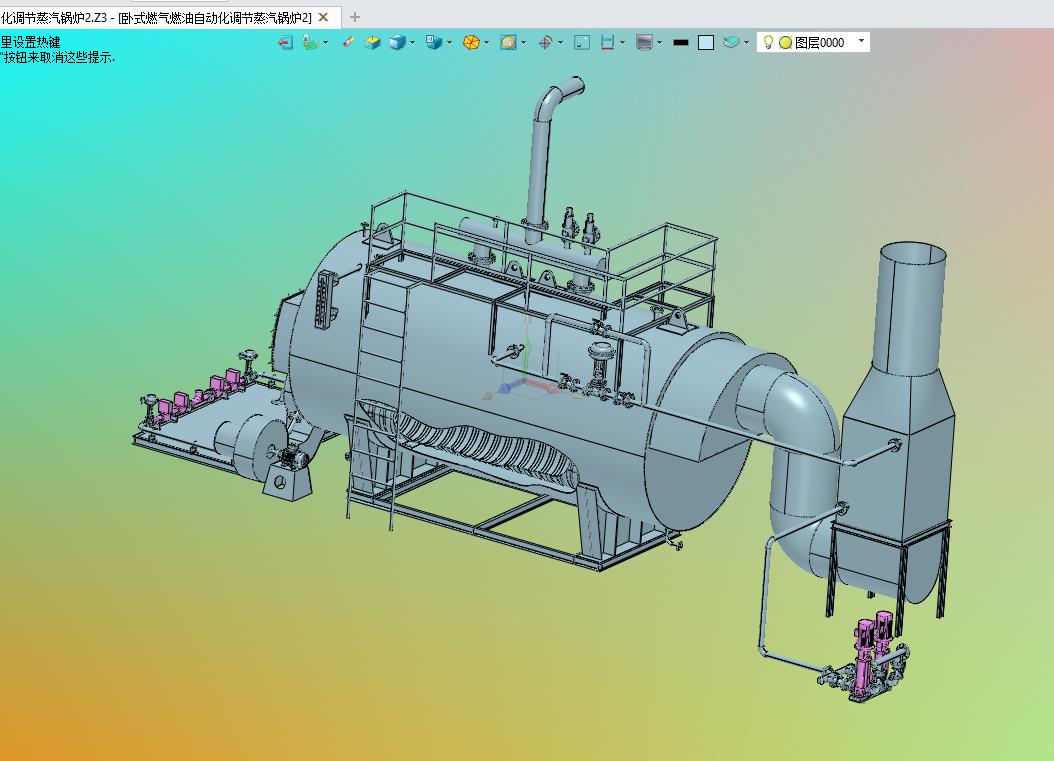1054x761 pixels.
Task: Click the black line color swatch
Action: point(681,42)
